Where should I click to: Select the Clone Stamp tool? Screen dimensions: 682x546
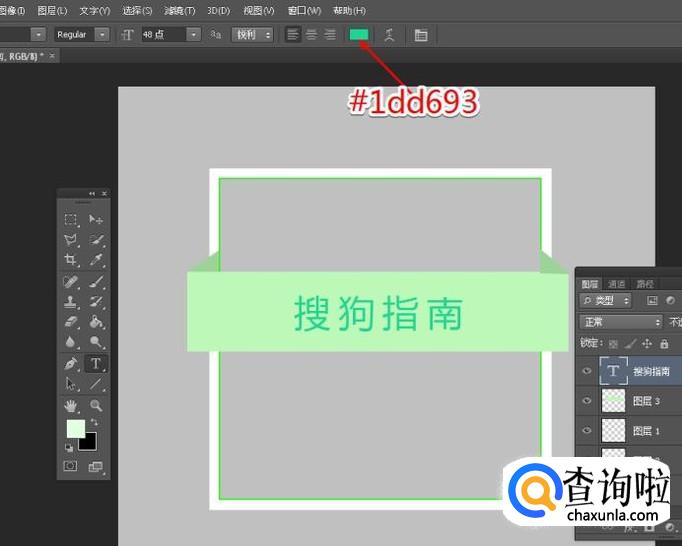[70, 302]
